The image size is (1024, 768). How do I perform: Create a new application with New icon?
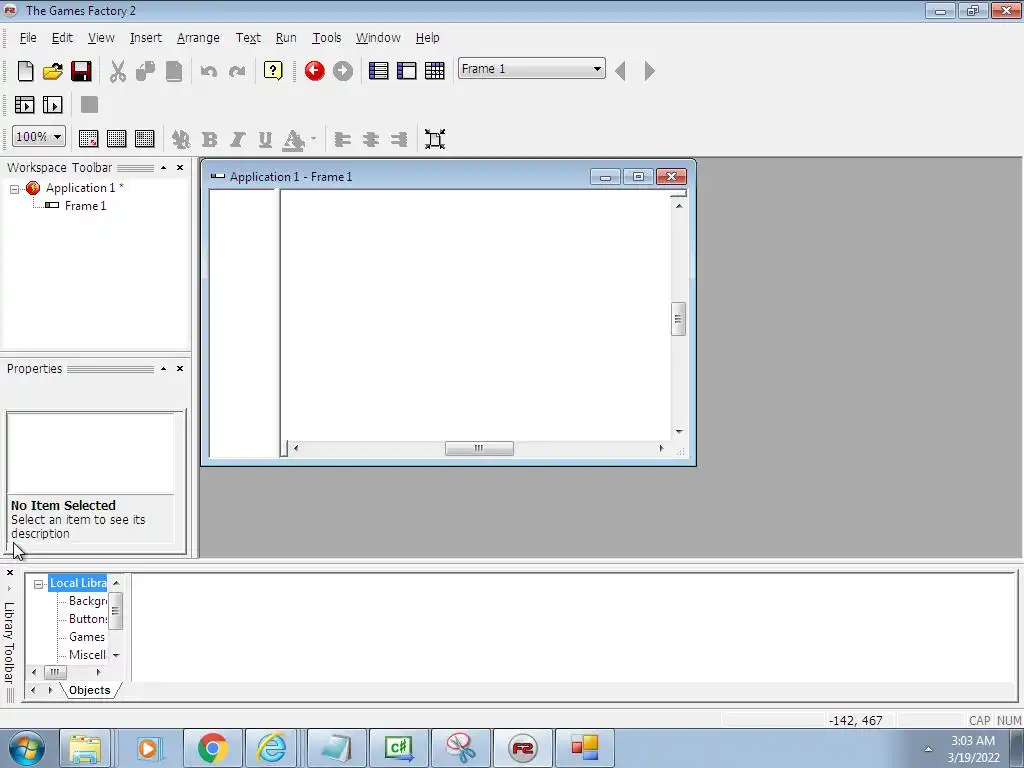[x=25, y=71]
